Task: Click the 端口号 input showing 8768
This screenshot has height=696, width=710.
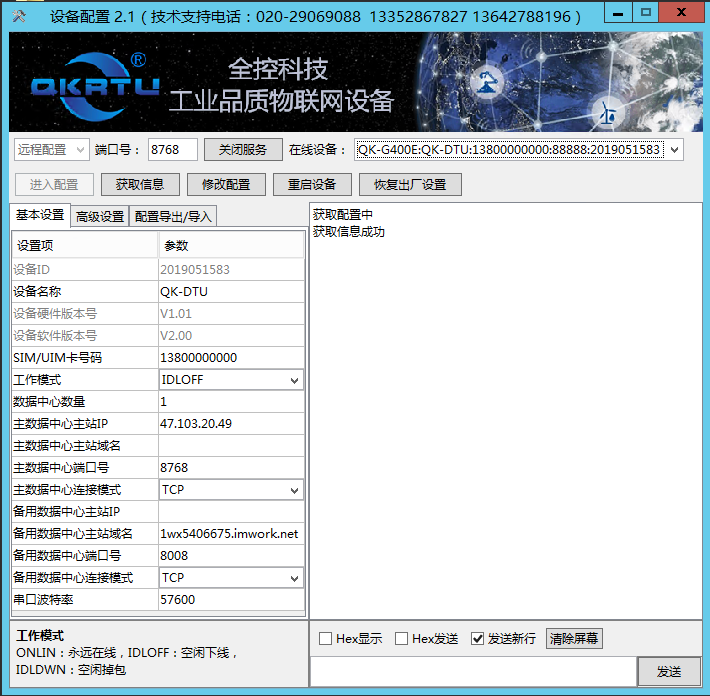Action: pos(173,149)
